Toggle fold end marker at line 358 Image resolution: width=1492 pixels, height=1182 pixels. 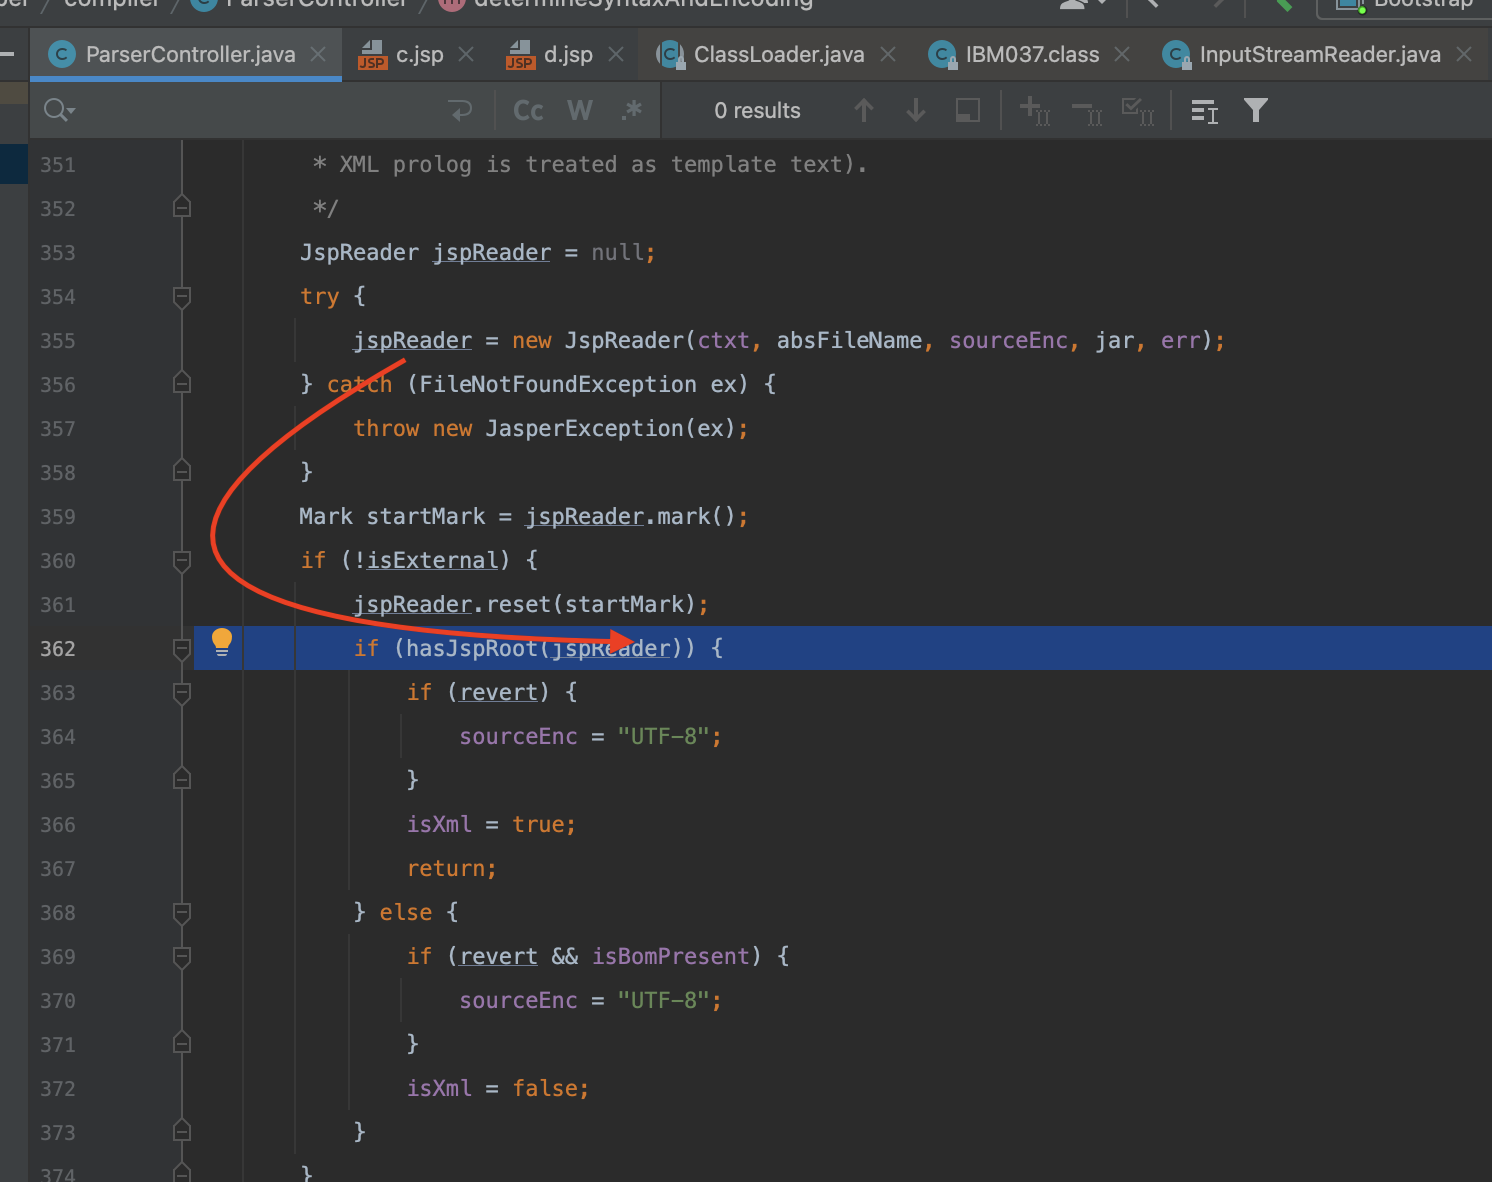182,471
